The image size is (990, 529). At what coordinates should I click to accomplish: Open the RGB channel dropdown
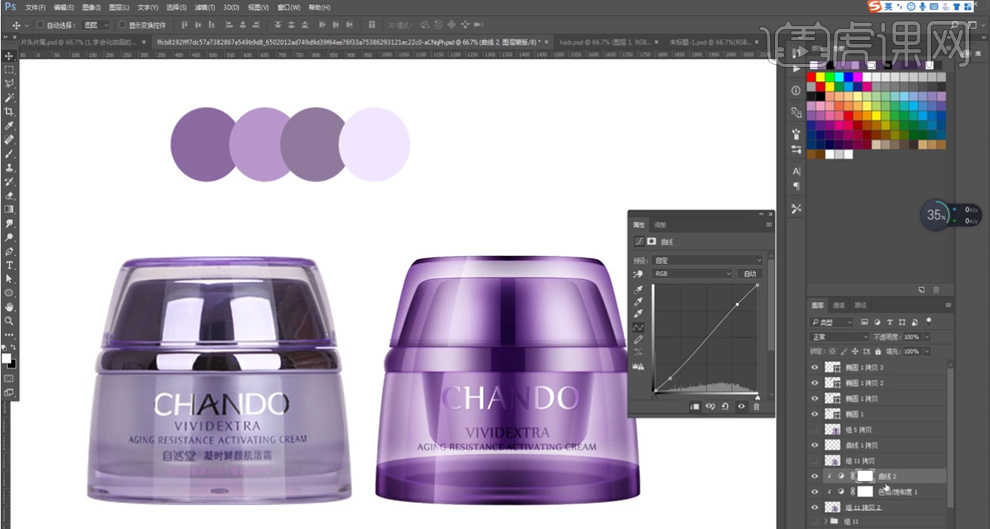click(693, 274)
